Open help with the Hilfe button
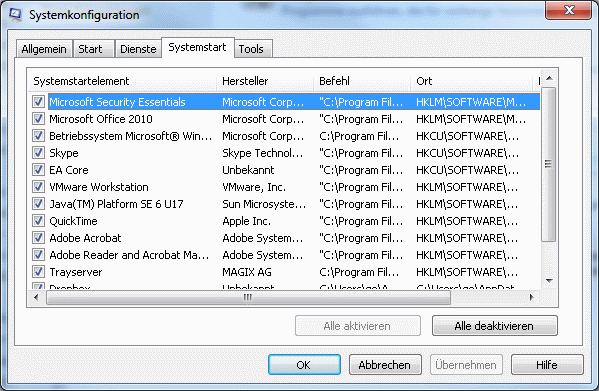 (547, 365)
